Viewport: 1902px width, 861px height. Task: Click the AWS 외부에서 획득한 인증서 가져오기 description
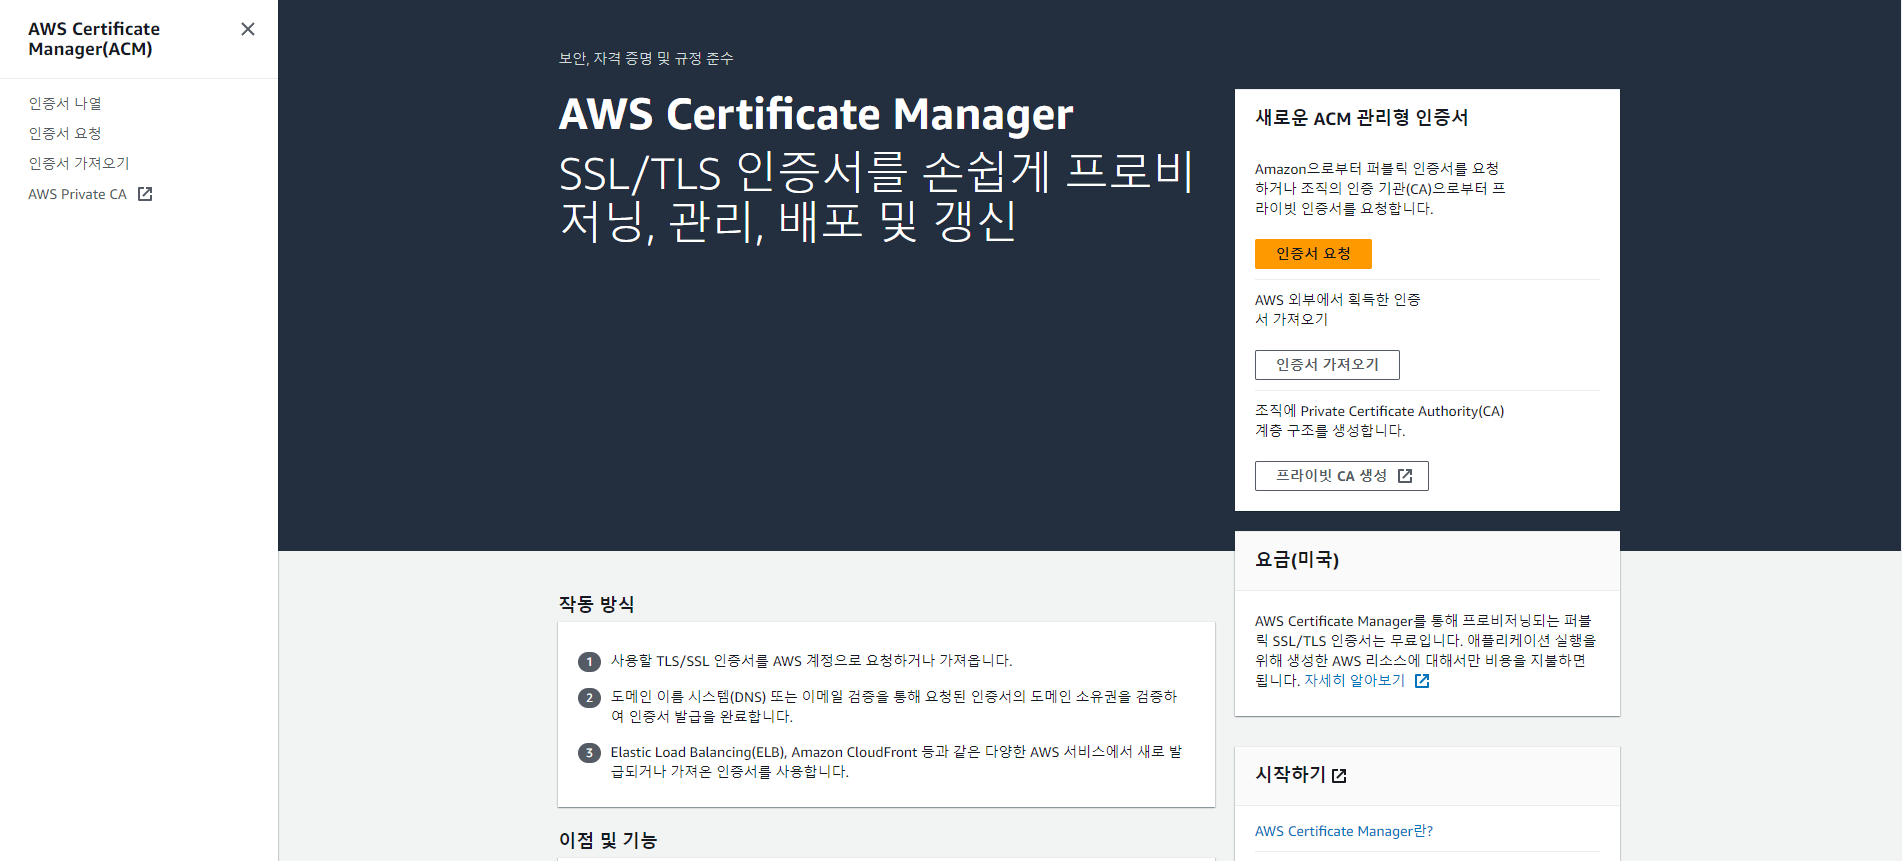[x=1337, y=309]
